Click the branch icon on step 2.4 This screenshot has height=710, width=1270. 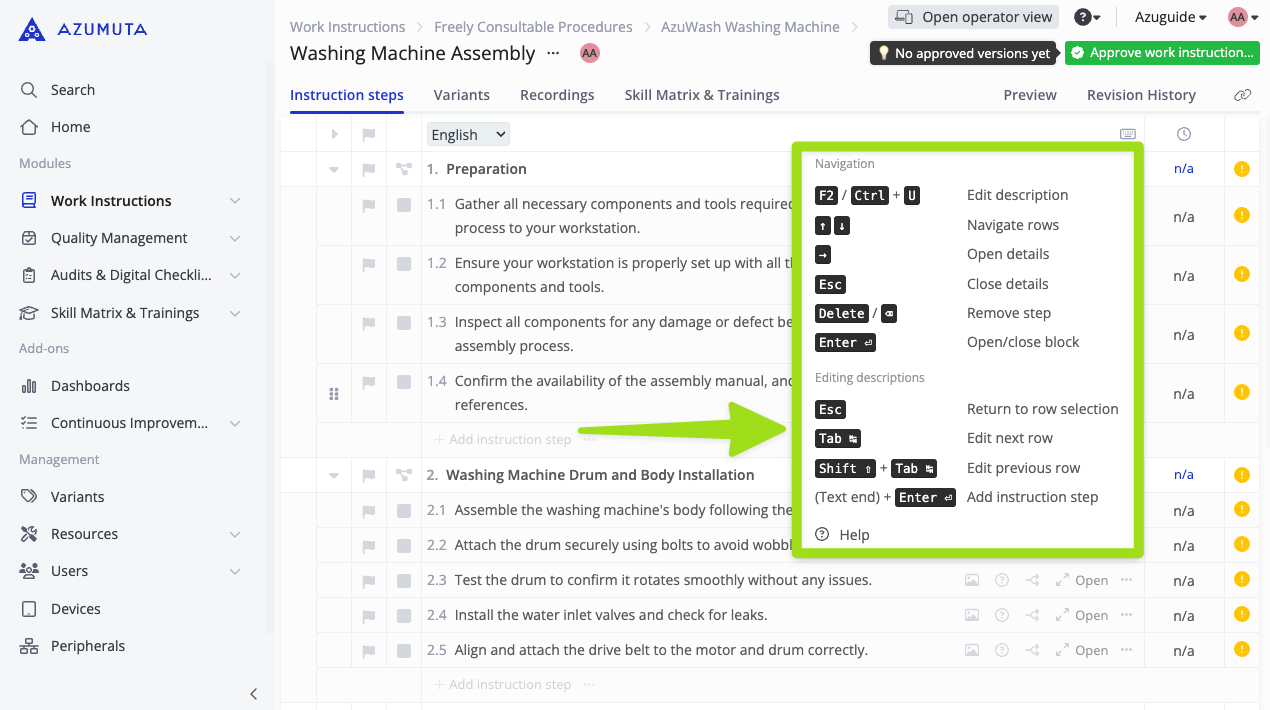(1033, 615)
